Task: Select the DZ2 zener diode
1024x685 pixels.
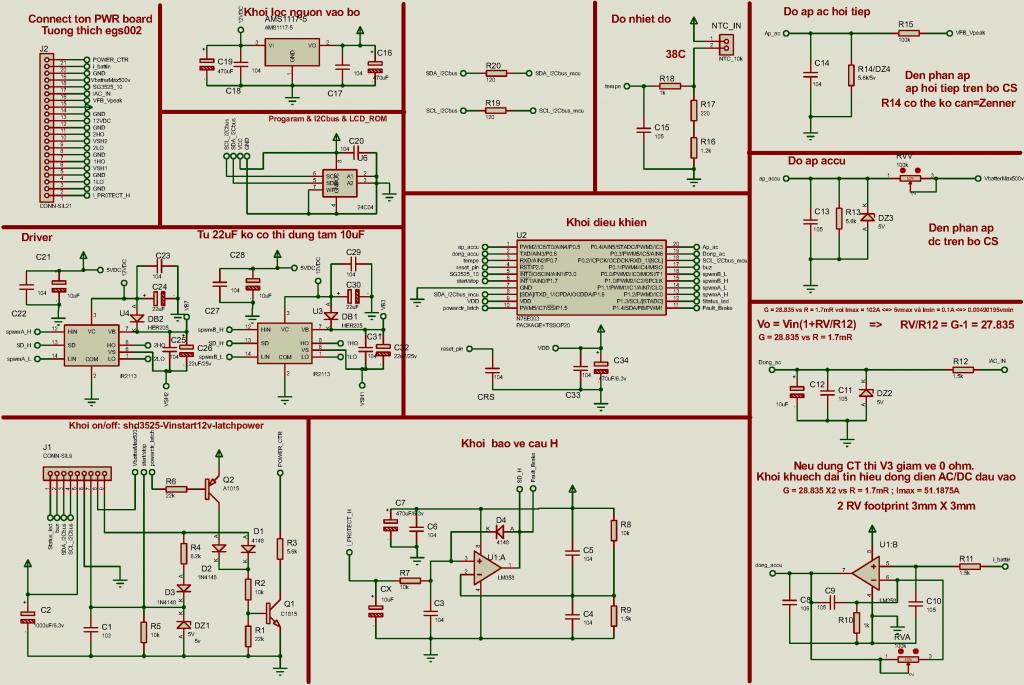Action: click(x=866, y=392)
